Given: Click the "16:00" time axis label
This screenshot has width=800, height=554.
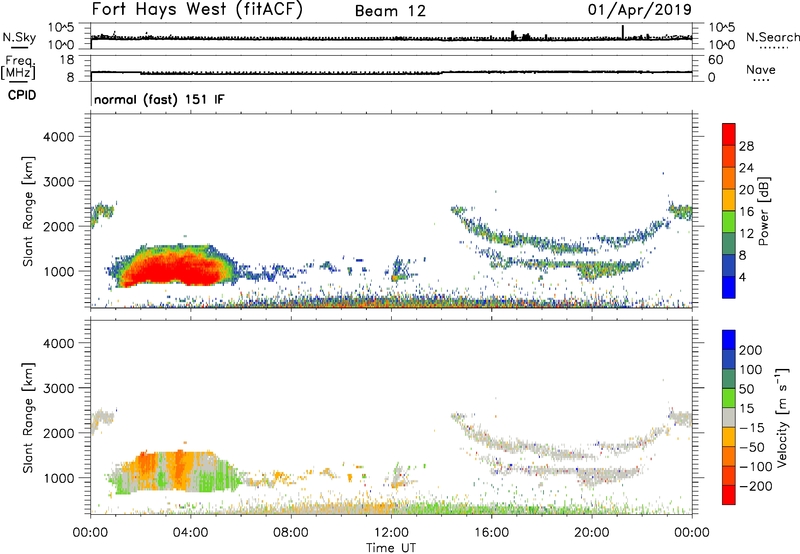Looking at the screenshot, I should [x=491, y=533].
